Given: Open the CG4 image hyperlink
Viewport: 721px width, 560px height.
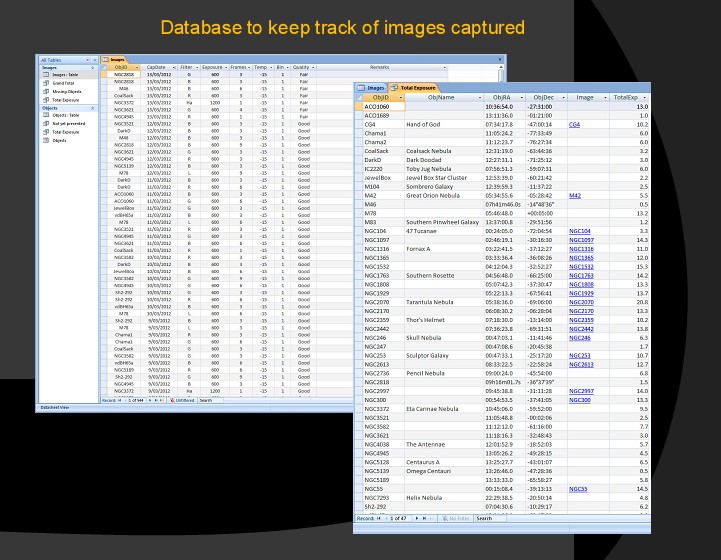Looking at the screenshot, I should 574,125.
